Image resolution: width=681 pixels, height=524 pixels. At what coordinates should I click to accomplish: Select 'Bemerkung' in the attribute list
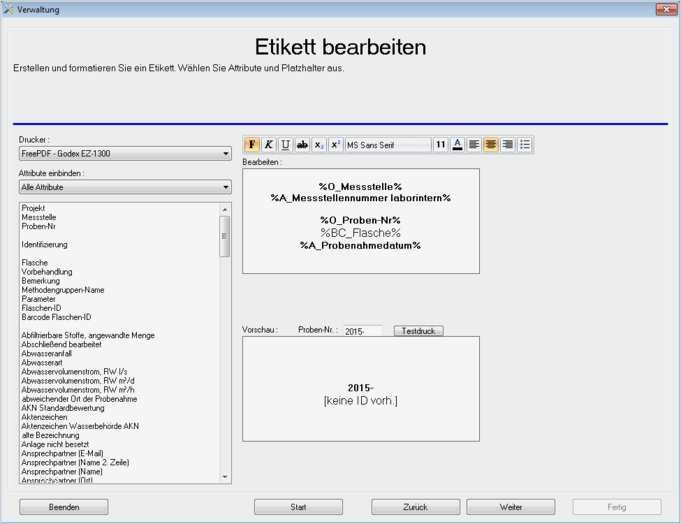coord(41,281)
